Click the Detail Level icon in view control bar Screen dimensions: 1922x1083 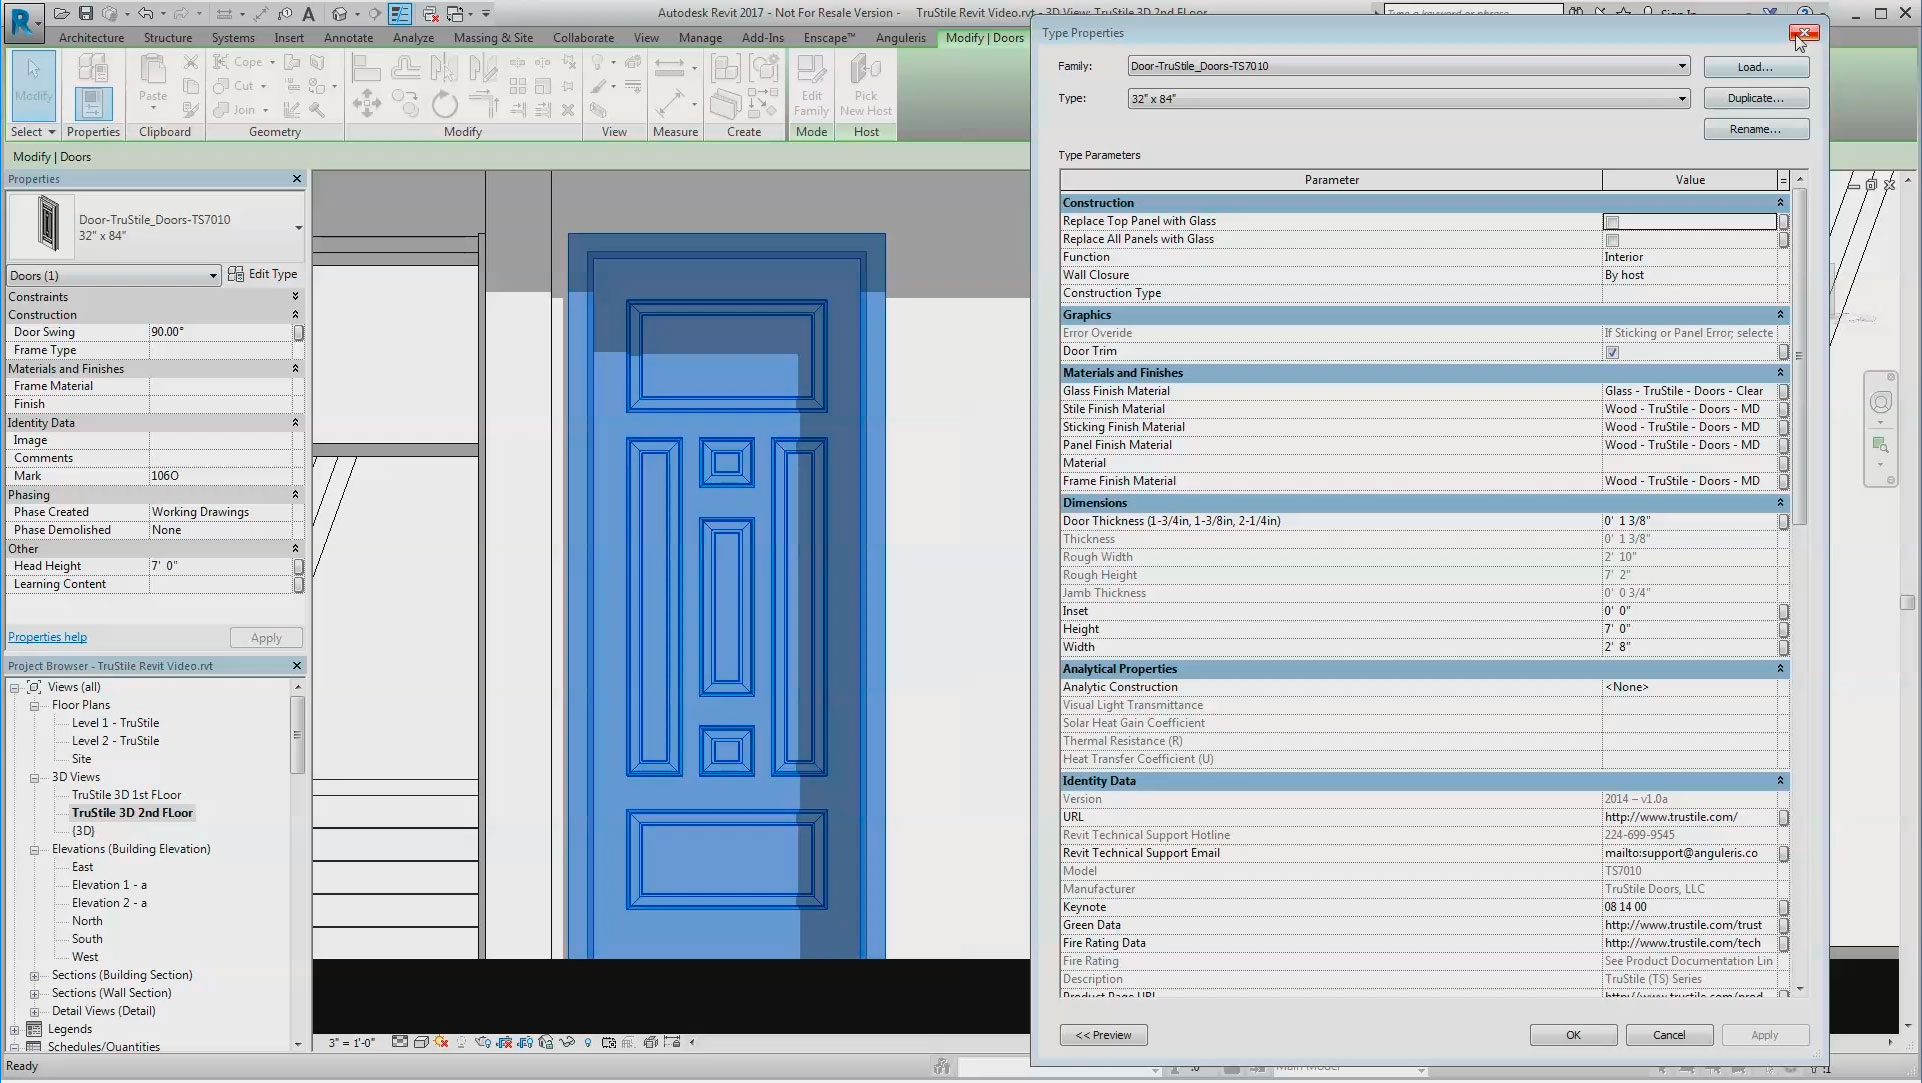coord(400,1042)
